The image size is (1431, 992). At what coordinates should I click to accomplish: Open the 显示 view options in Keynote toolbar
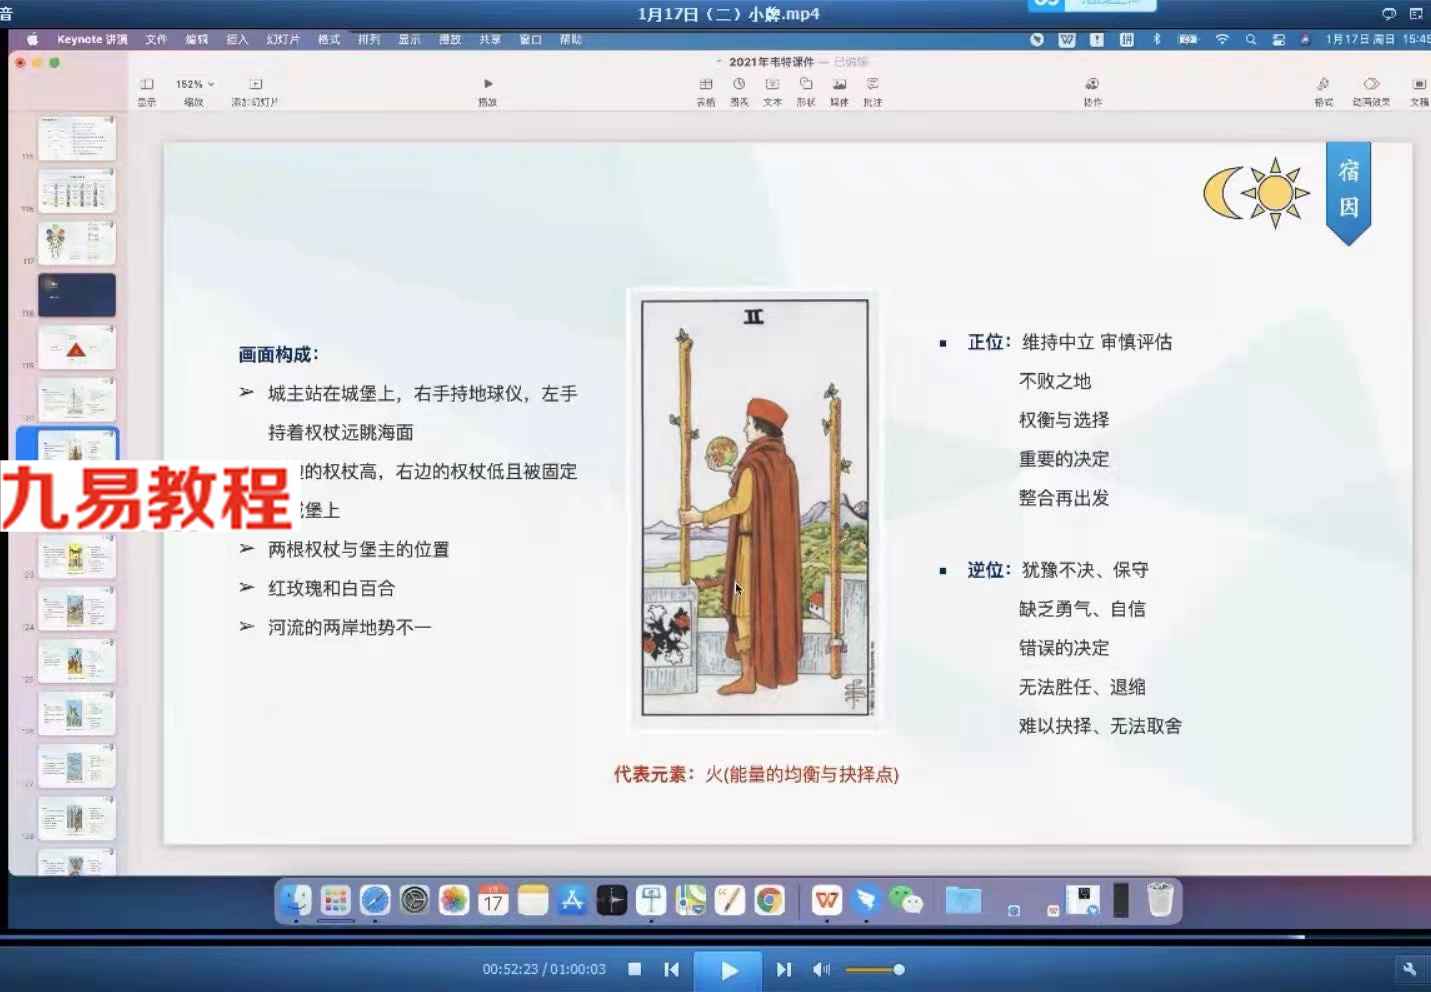(x=147, y=90)
